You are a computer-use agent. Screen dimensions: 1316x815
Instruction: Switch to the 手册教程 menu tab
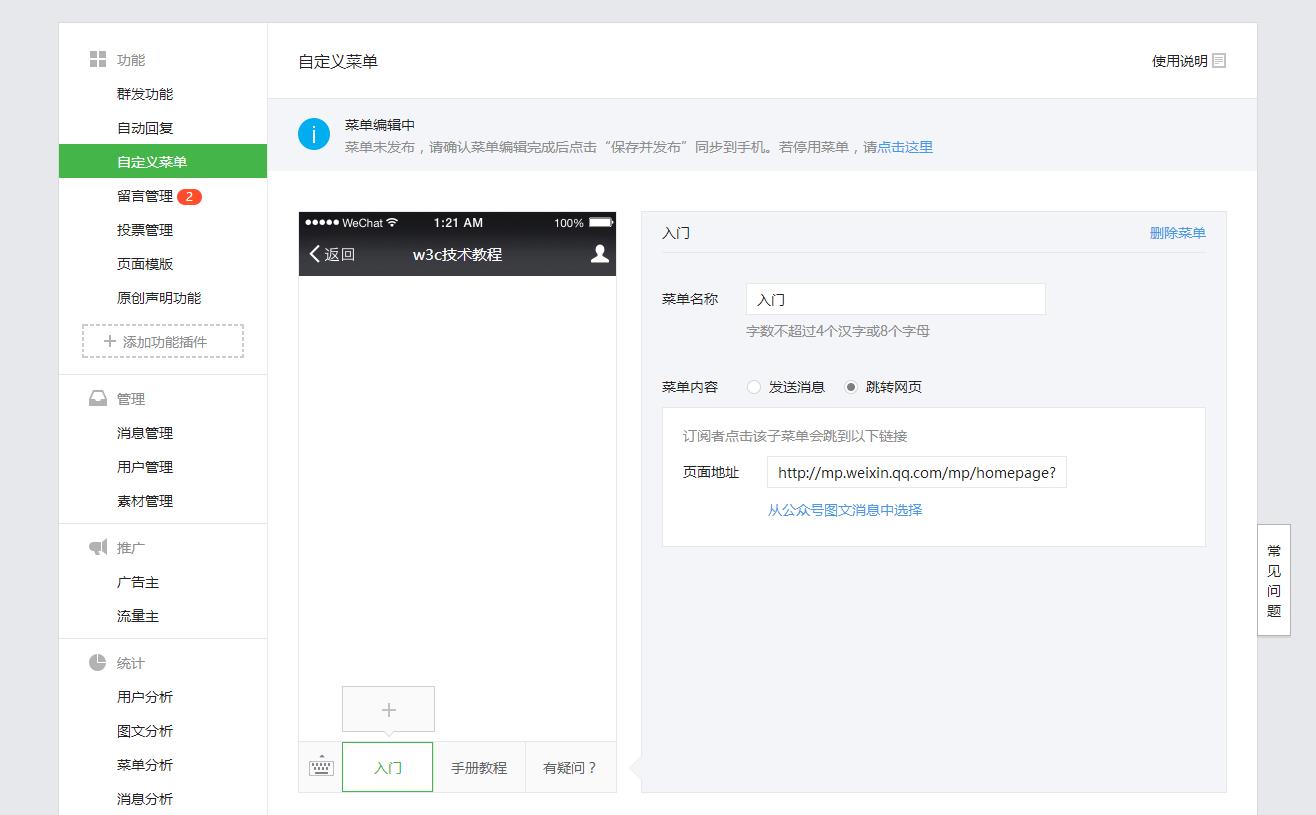[479, 766]
